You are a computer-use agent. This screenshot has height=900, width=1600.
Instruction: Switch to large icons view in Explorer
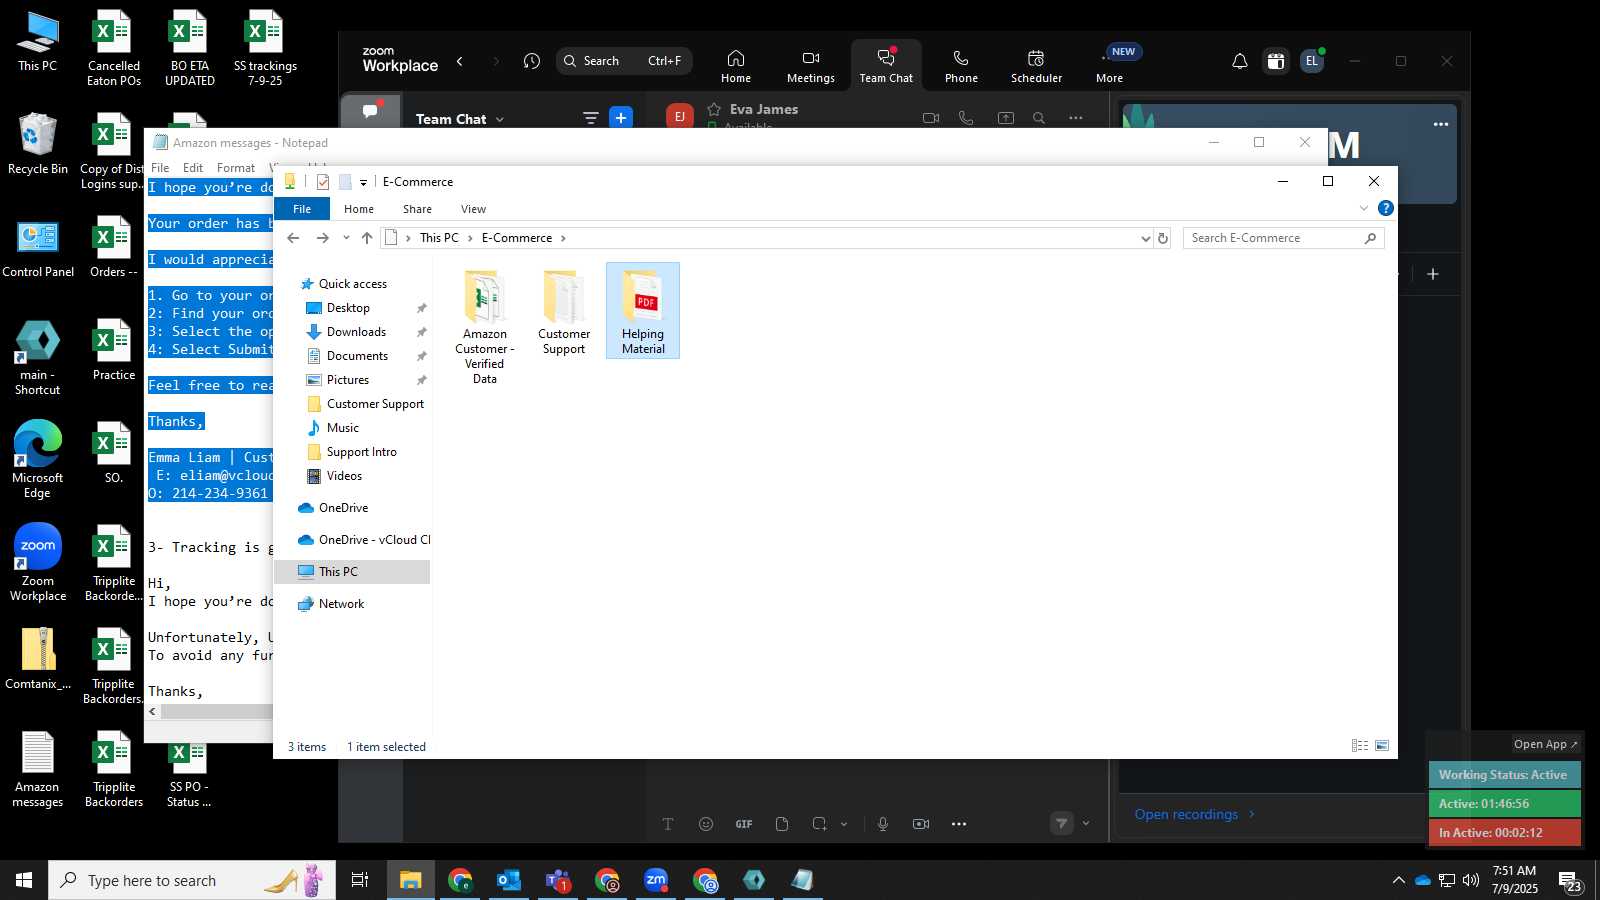coord(1382,746)
